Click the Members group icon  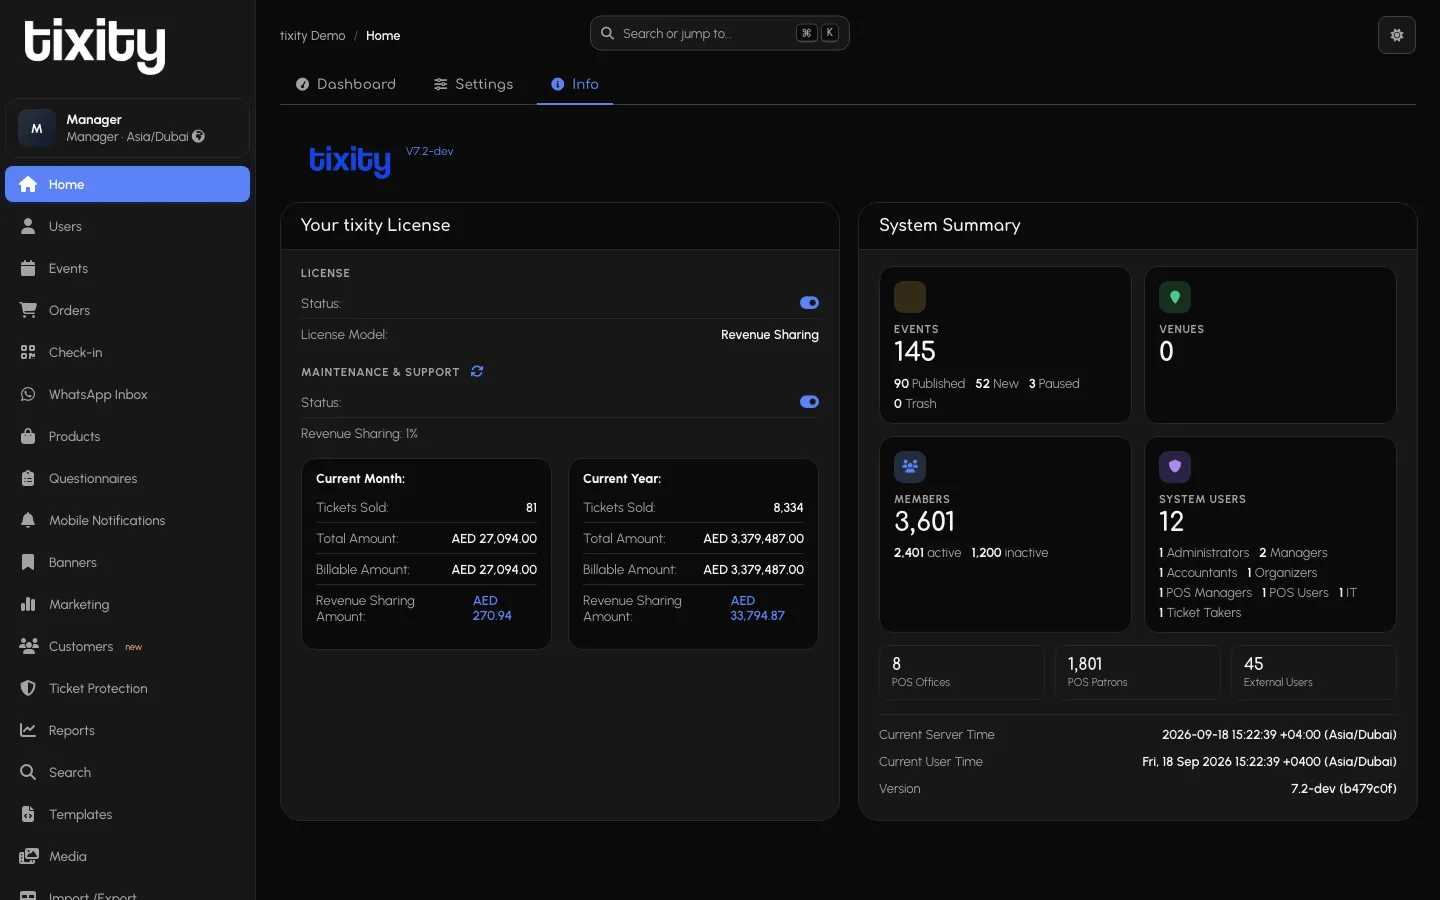click(909, 467)
